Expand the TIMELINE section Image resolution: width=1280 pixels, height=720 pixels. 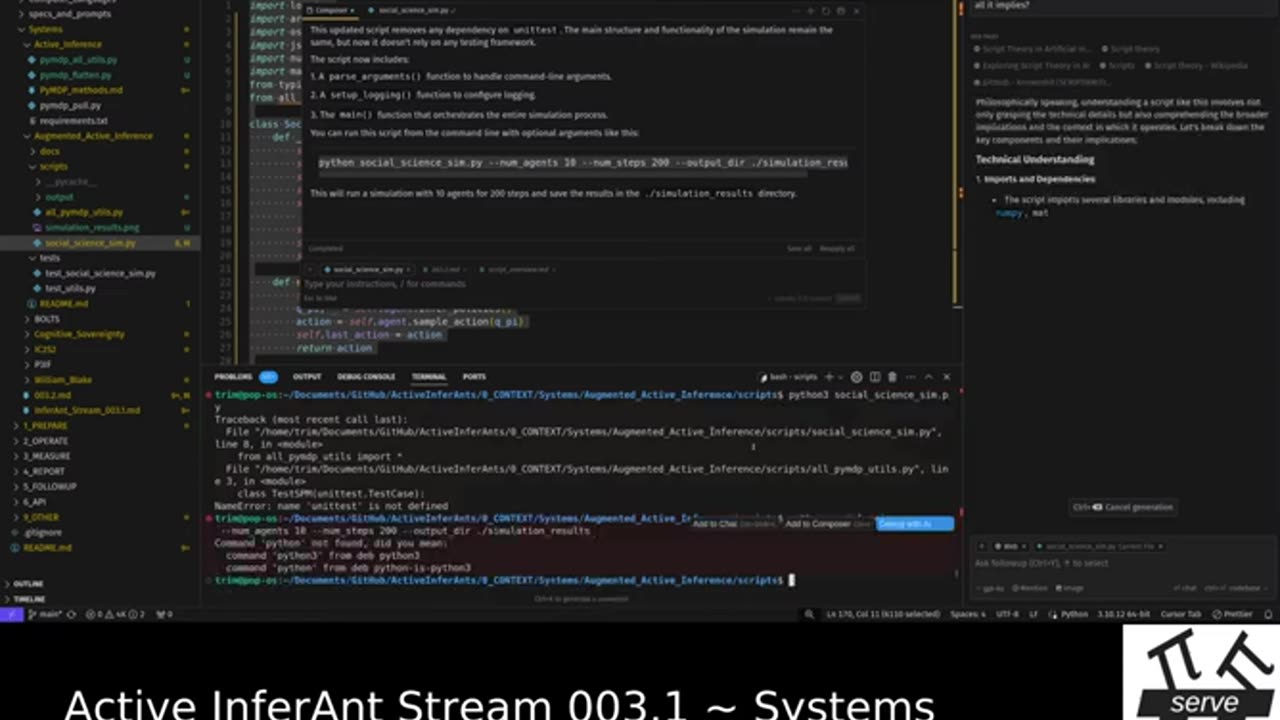[x=29, y=599]
